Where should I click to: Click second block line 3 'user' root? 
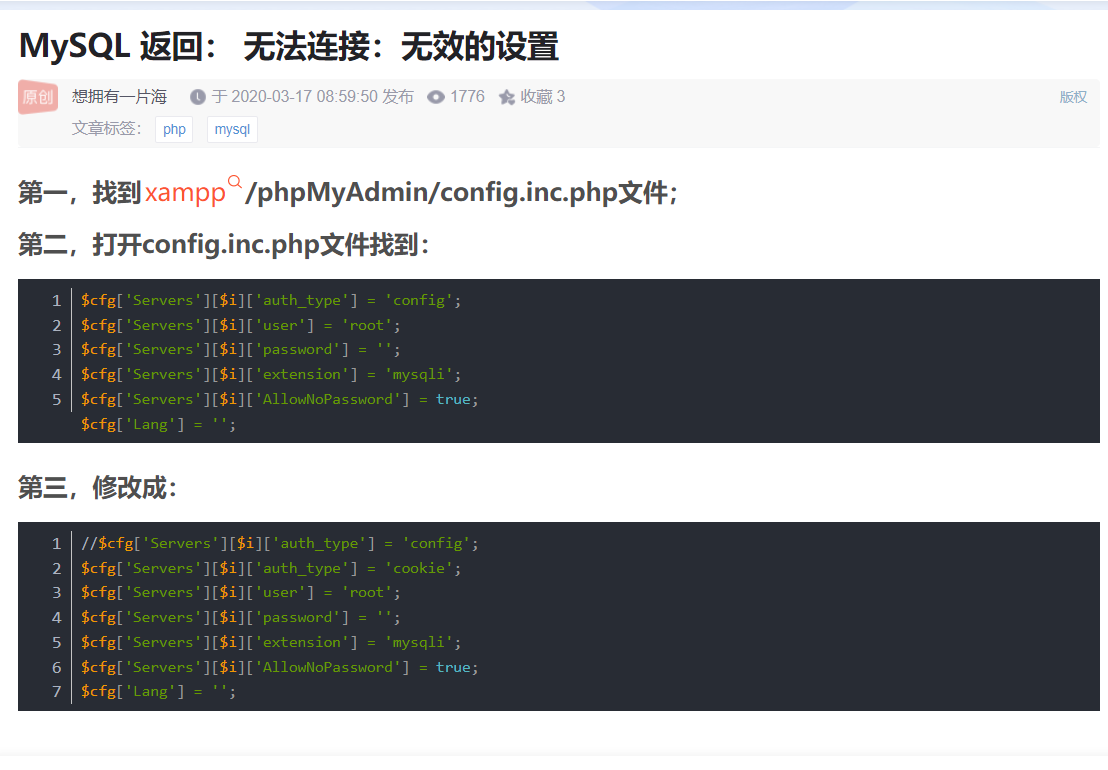point(240,593)
